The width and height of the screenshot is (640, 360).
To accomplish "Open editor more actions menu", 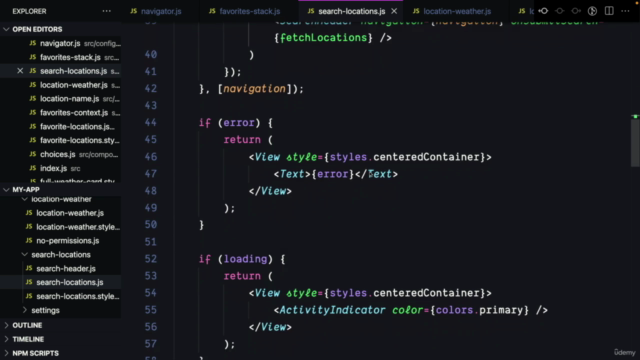I will click(x=625, y=11).
